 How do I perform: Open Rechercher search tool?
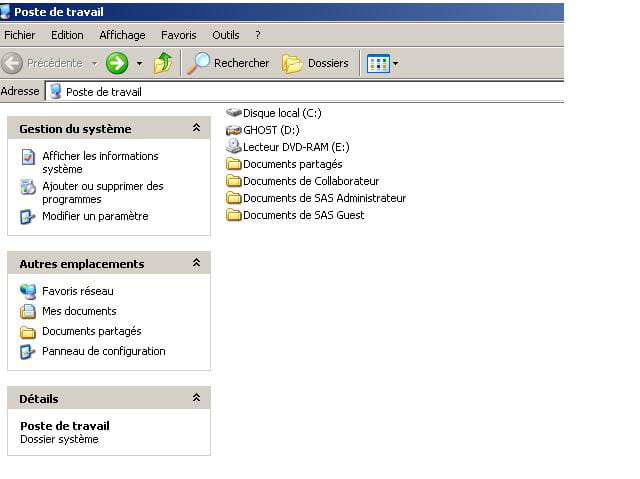point(228,63)
